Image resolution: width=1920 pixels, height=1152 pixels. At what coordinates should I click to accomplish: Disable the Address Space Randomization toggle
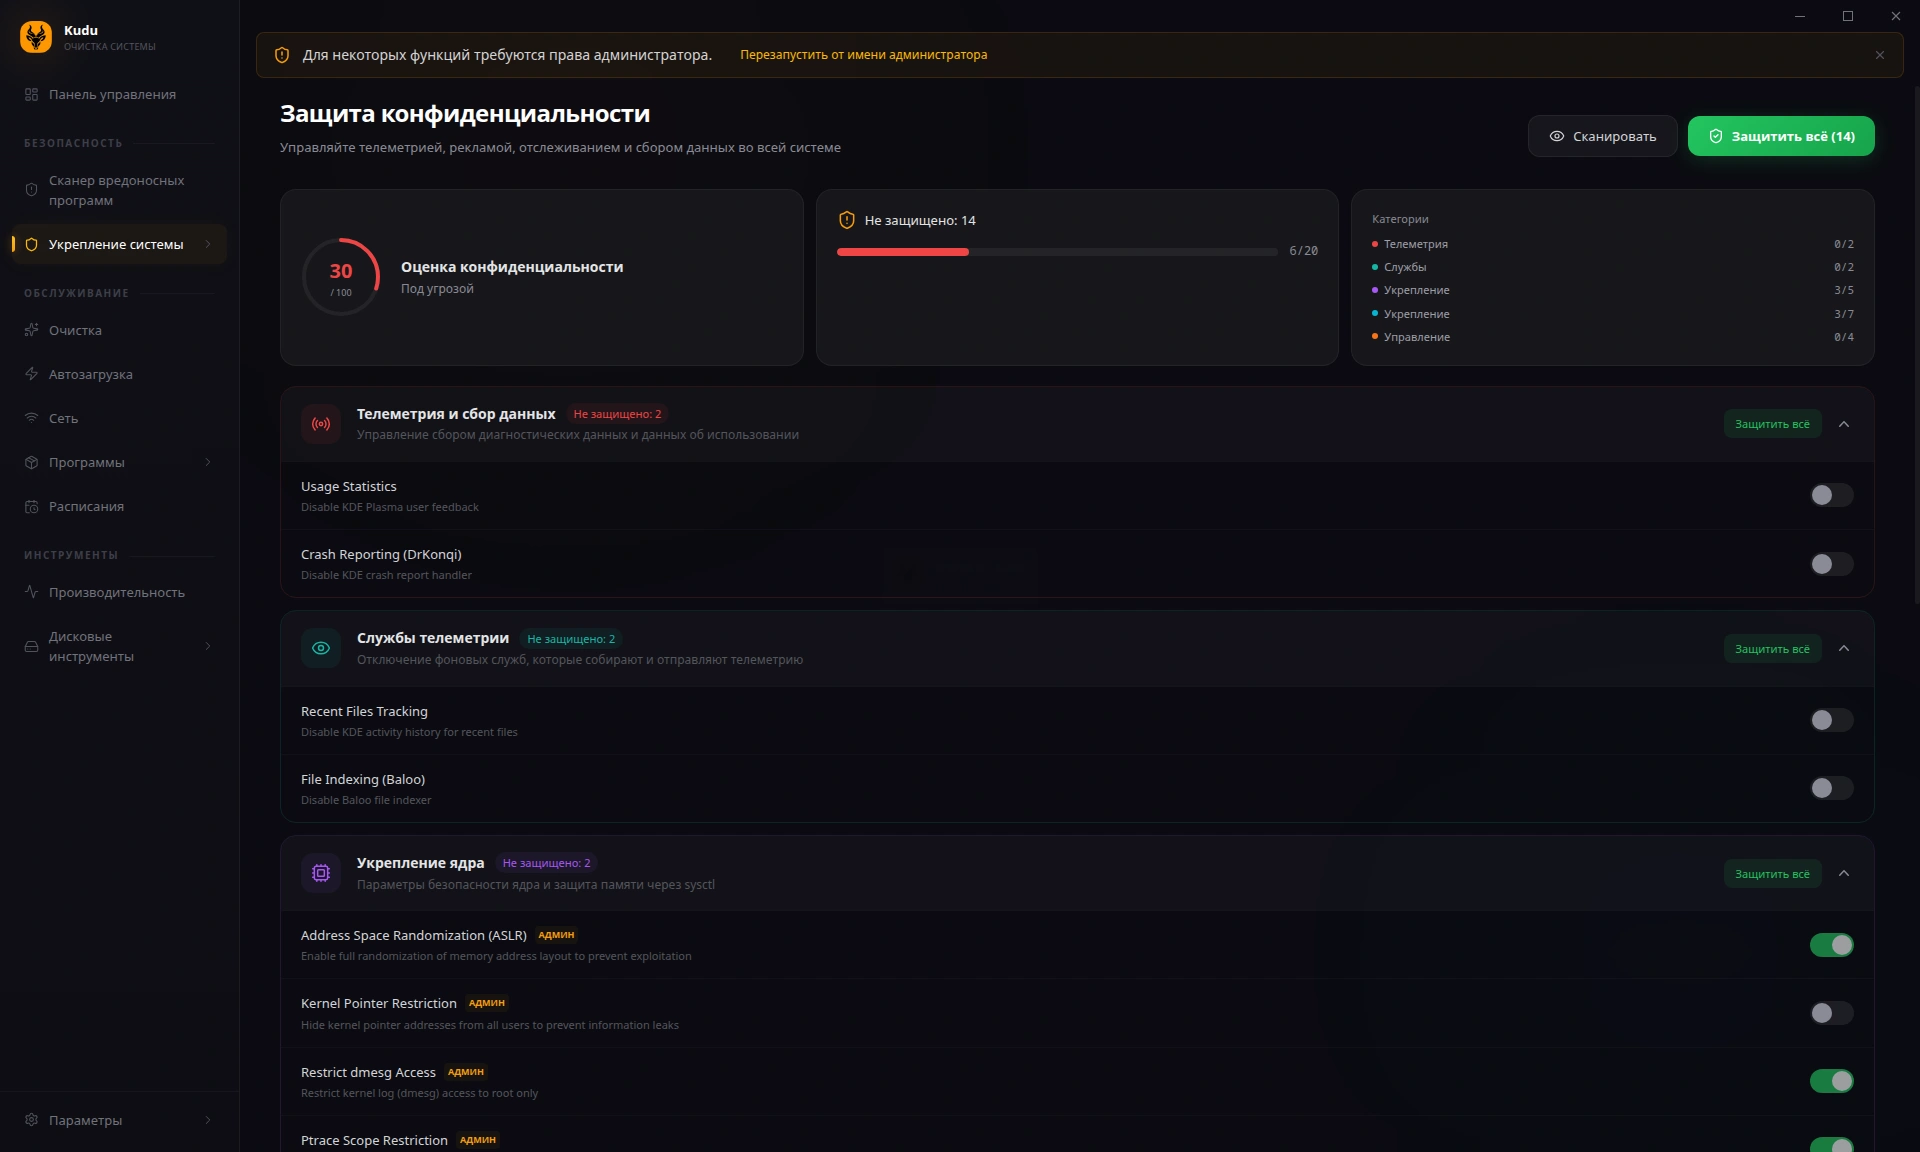(1831, 945)
